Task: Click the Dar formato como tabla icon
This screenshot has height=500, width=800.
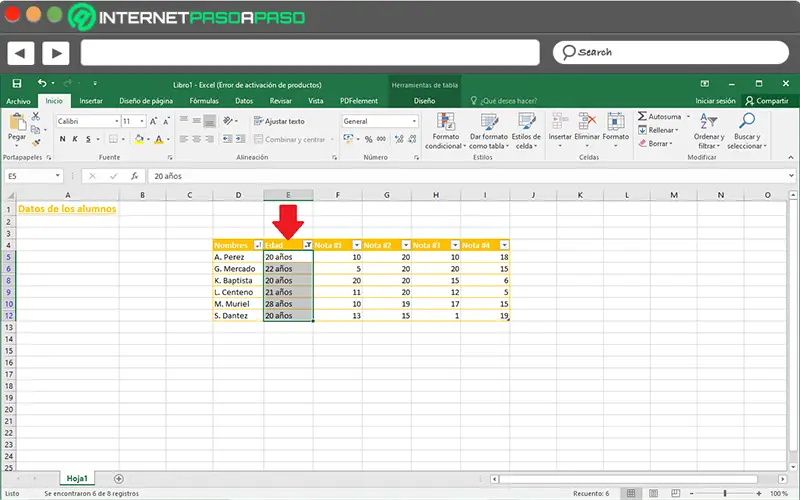Action: 489,122
